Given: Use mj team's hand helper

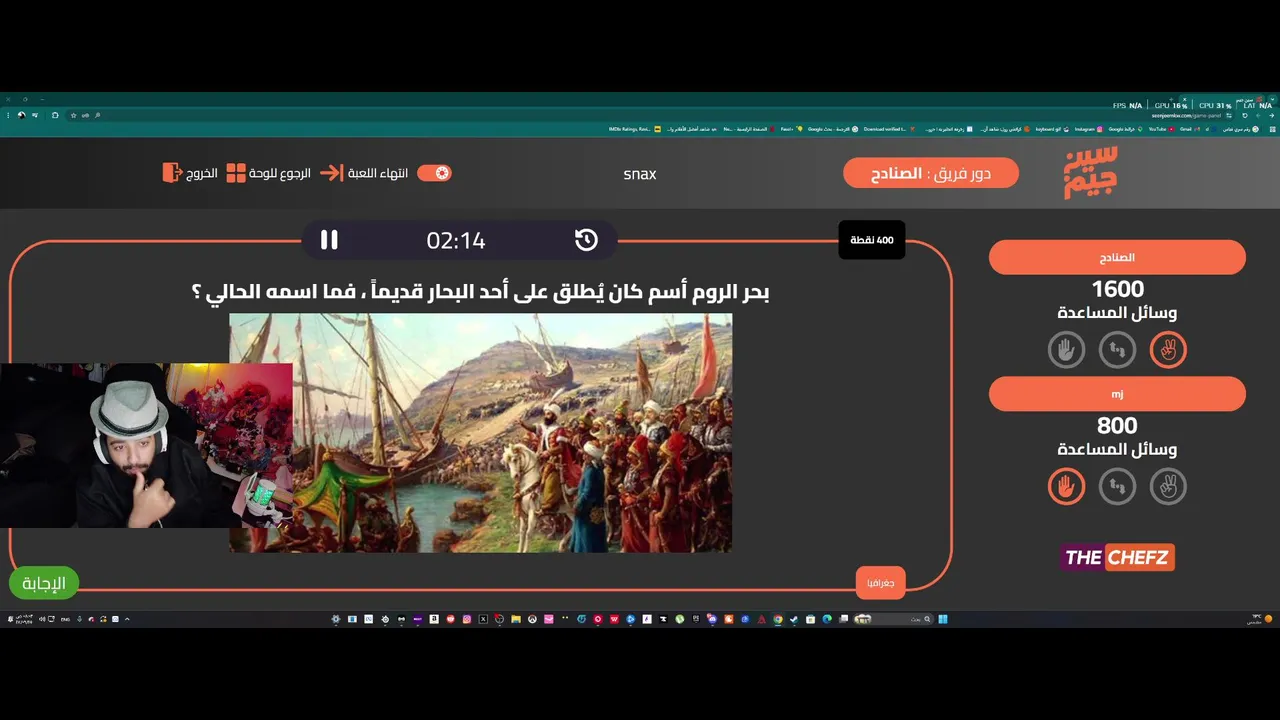Looking at the screenshot, I should pos(1066,487).
